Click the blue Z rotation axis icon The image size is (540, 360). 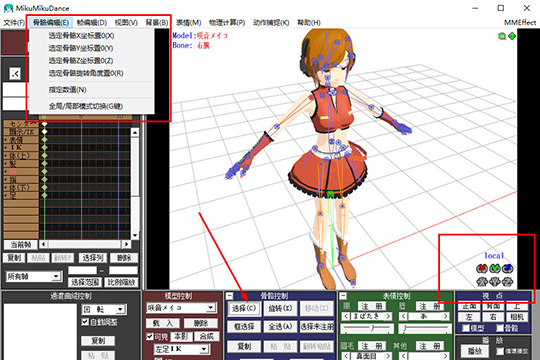[508, 268]
